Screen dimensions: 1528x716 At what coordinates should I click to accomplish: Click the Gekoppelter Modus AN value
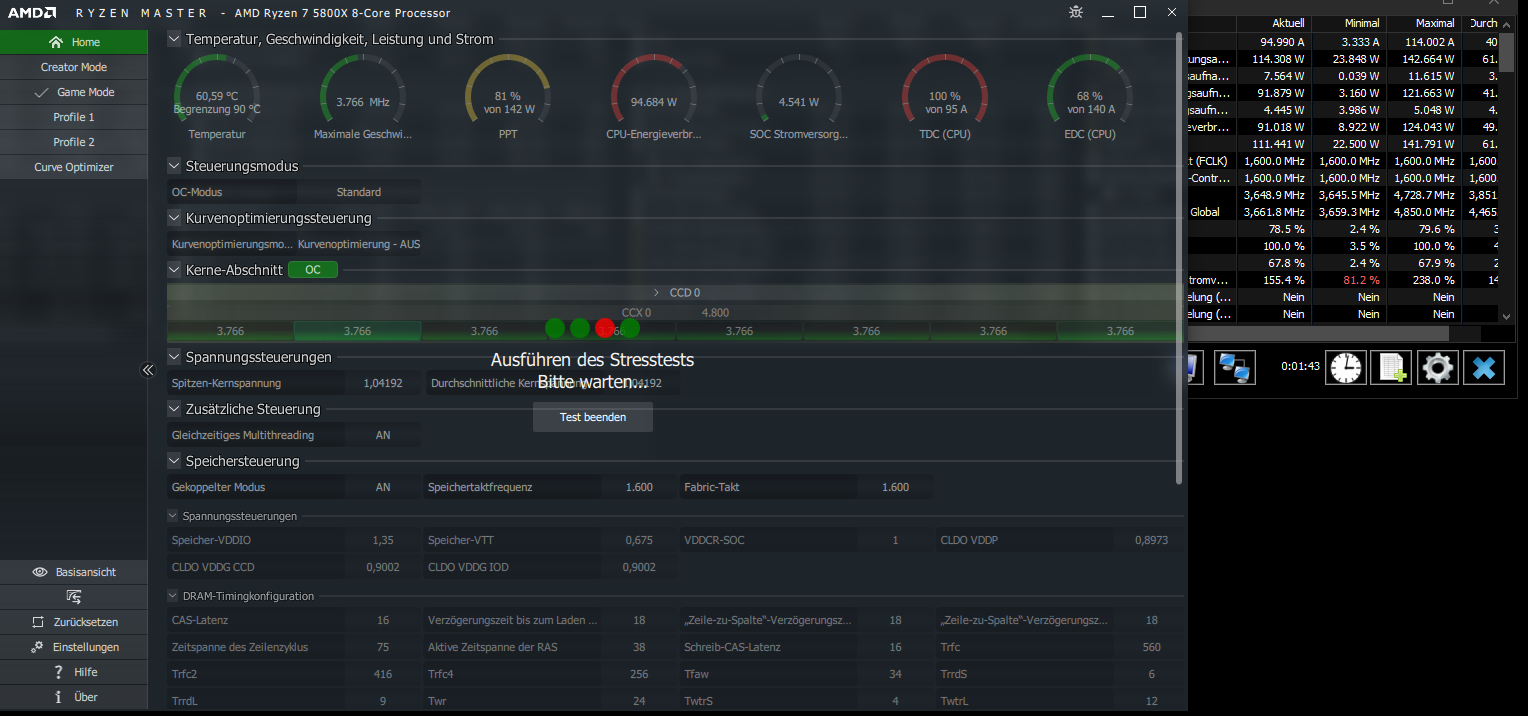(383, 487)
